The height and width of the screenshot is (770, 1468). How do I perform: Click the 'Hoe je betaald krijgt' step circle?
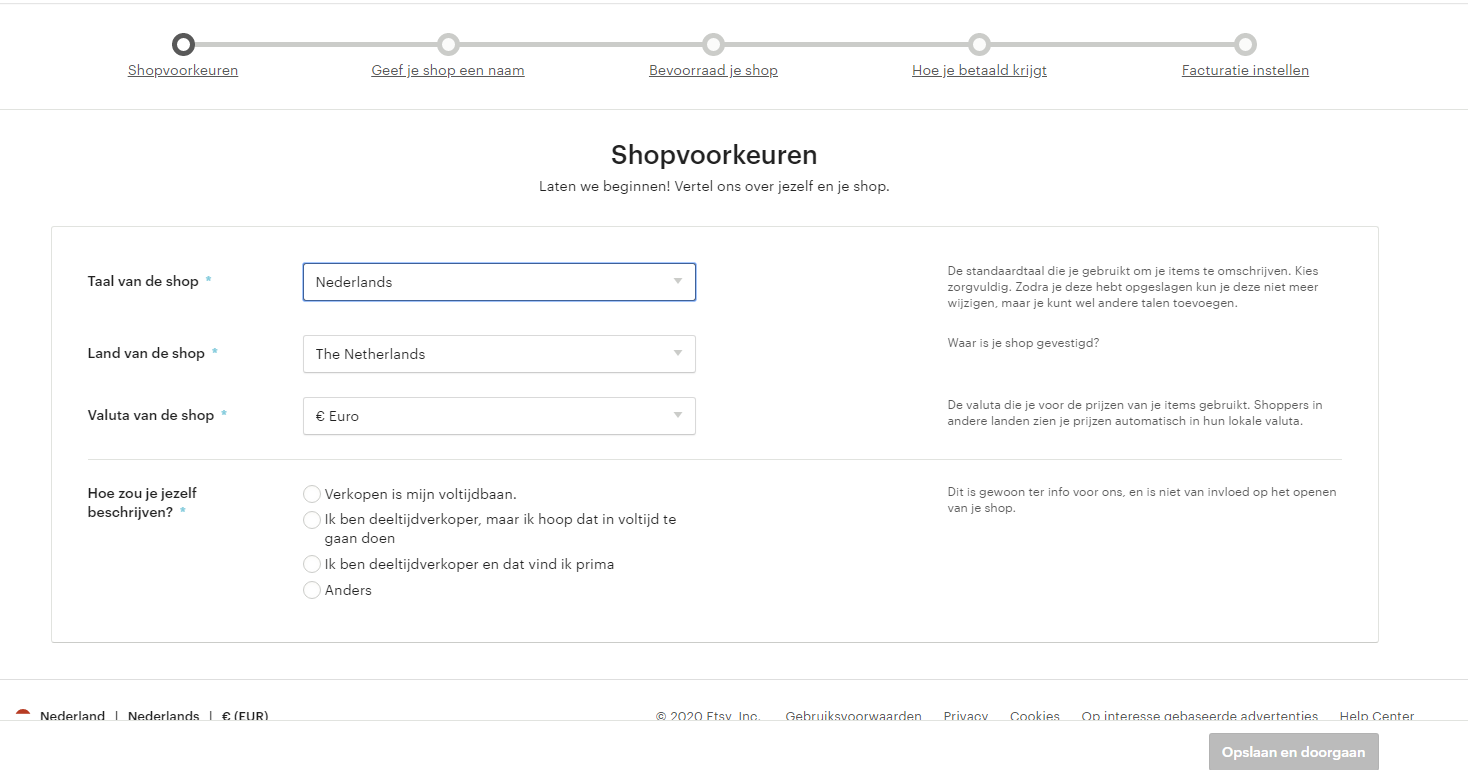[x=979, y=44]
